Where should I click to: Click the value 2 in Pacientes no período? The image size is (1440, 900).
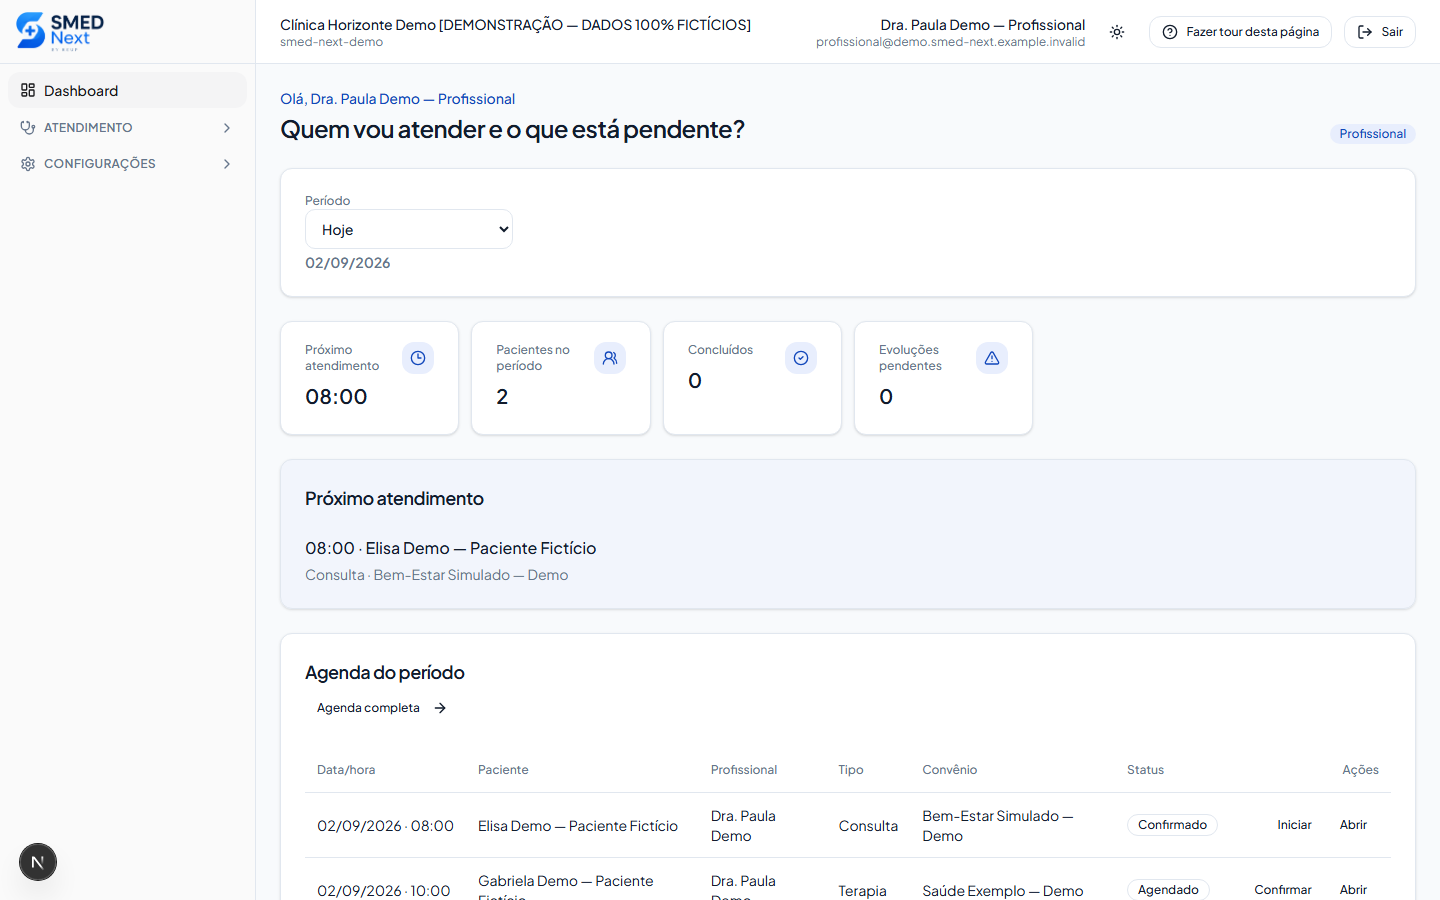(502, 397)
